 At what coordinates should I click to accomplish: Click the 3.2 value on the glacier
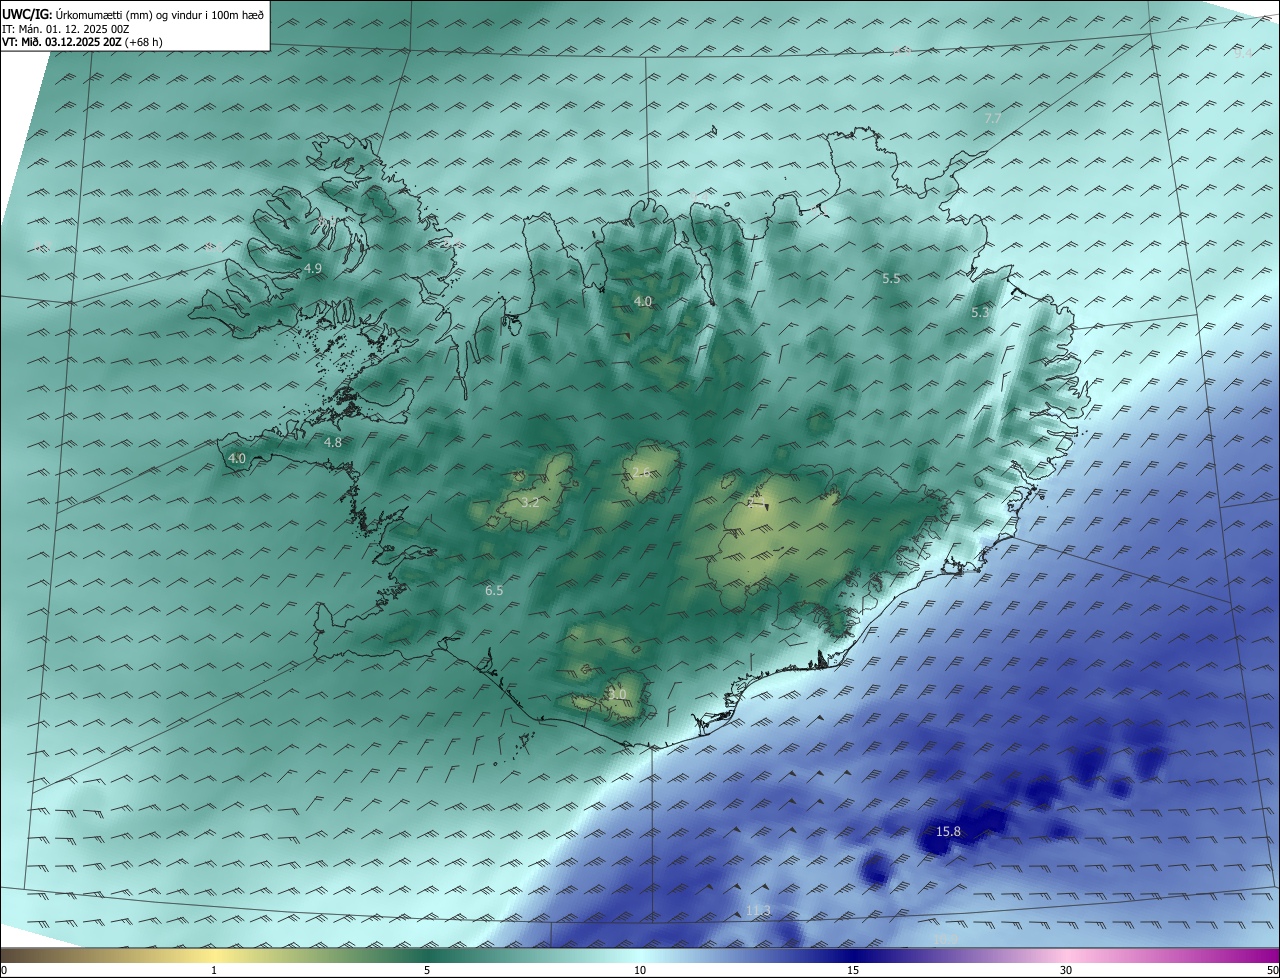tap(530, 503)
